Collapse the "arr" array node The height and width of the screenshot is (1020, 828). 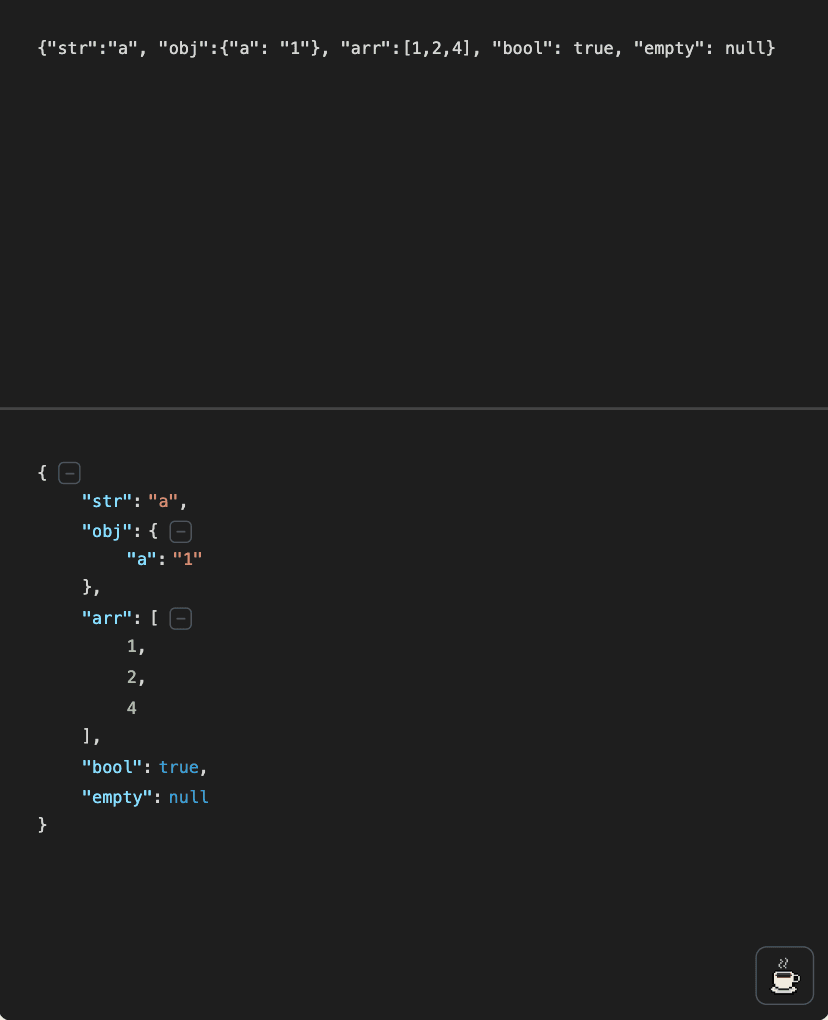click(180, 619)
